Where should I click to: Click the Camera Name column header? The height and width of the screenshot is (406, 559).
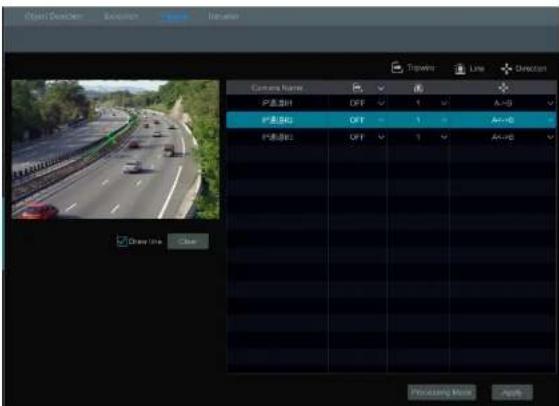tap(277, 88)
